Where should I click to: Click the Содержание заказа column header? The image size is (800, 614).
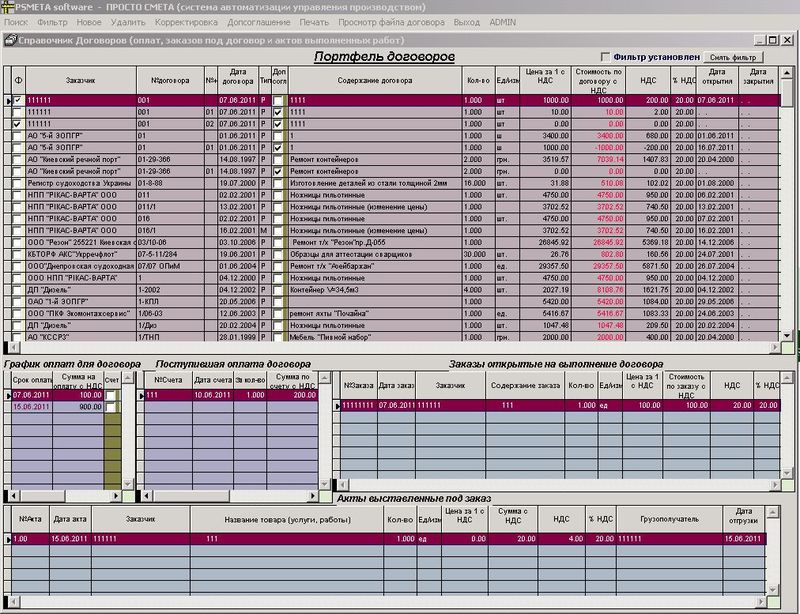click(x=525, y=385)
